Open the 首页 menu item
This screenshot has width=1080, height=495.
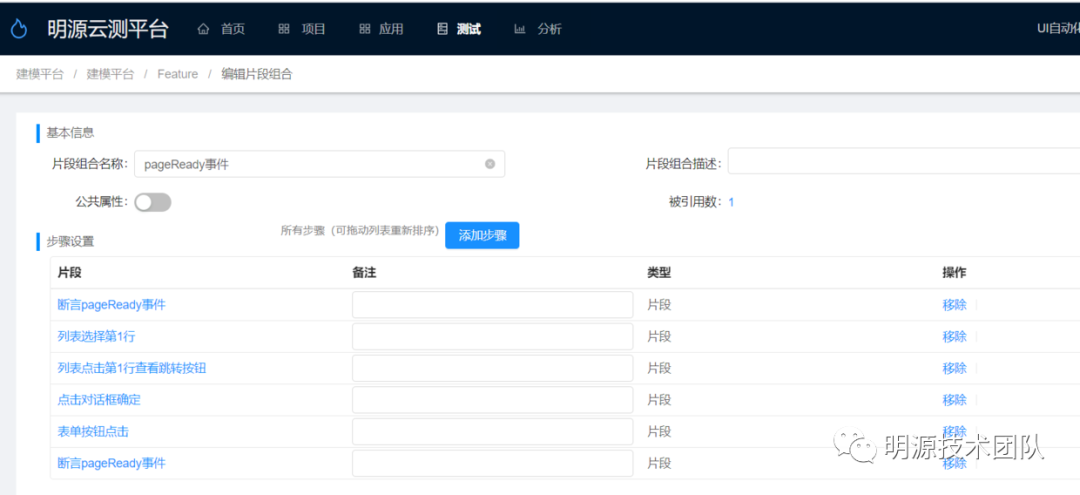tap(233, 29)
